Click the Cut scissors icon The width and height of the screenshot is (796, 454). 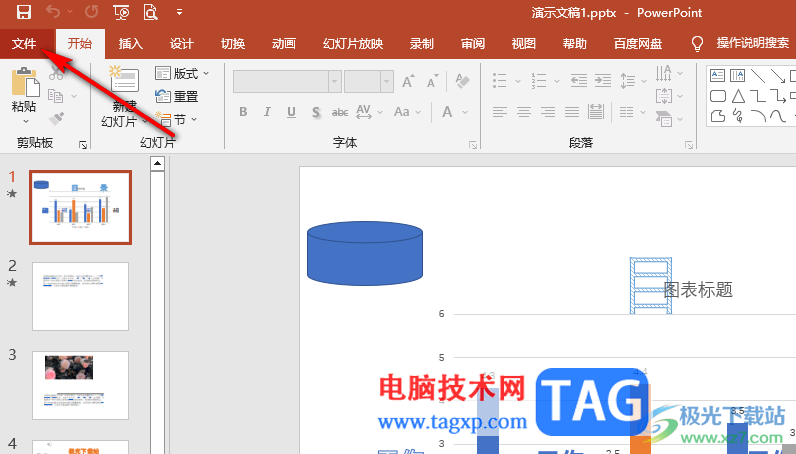pos(56,74)
